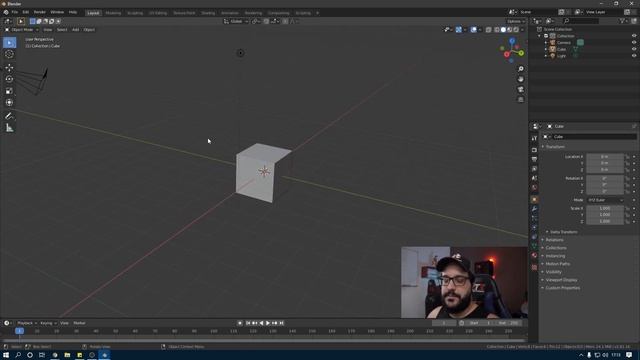Open the Material properties tab
This screenshot has height=360, width=640.
534,255
